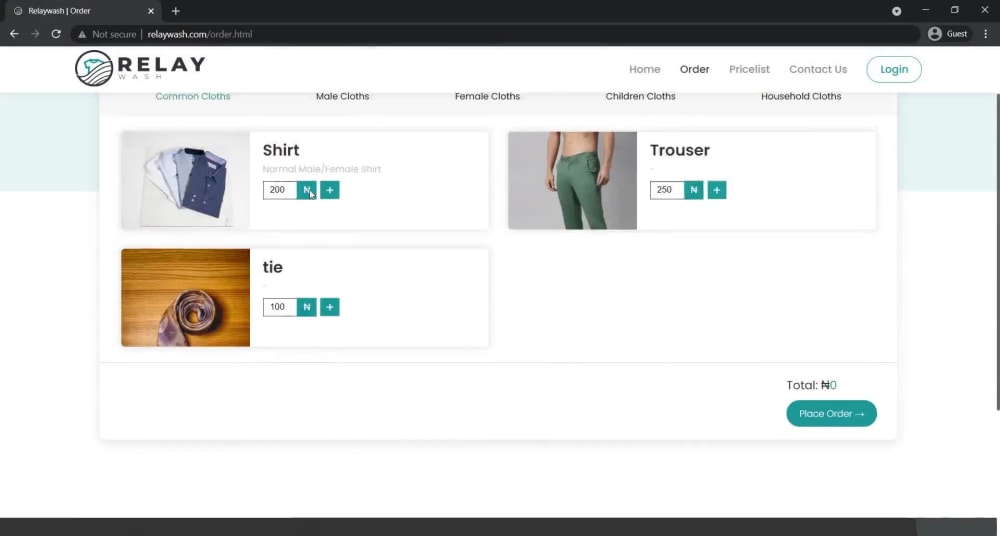This screenshot has width=1000, height=536.
Task: Click the Total ₦0 amount text
Action: [812, 385]
